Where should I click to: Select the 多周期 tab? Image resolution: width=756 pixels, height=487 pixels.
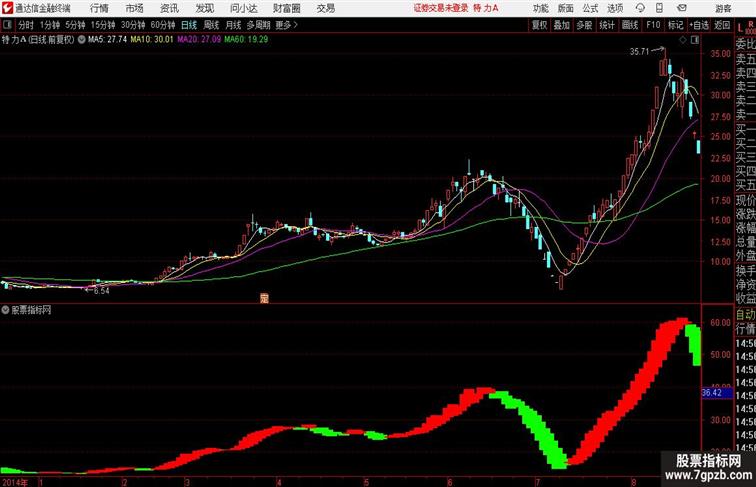[258, 25]
